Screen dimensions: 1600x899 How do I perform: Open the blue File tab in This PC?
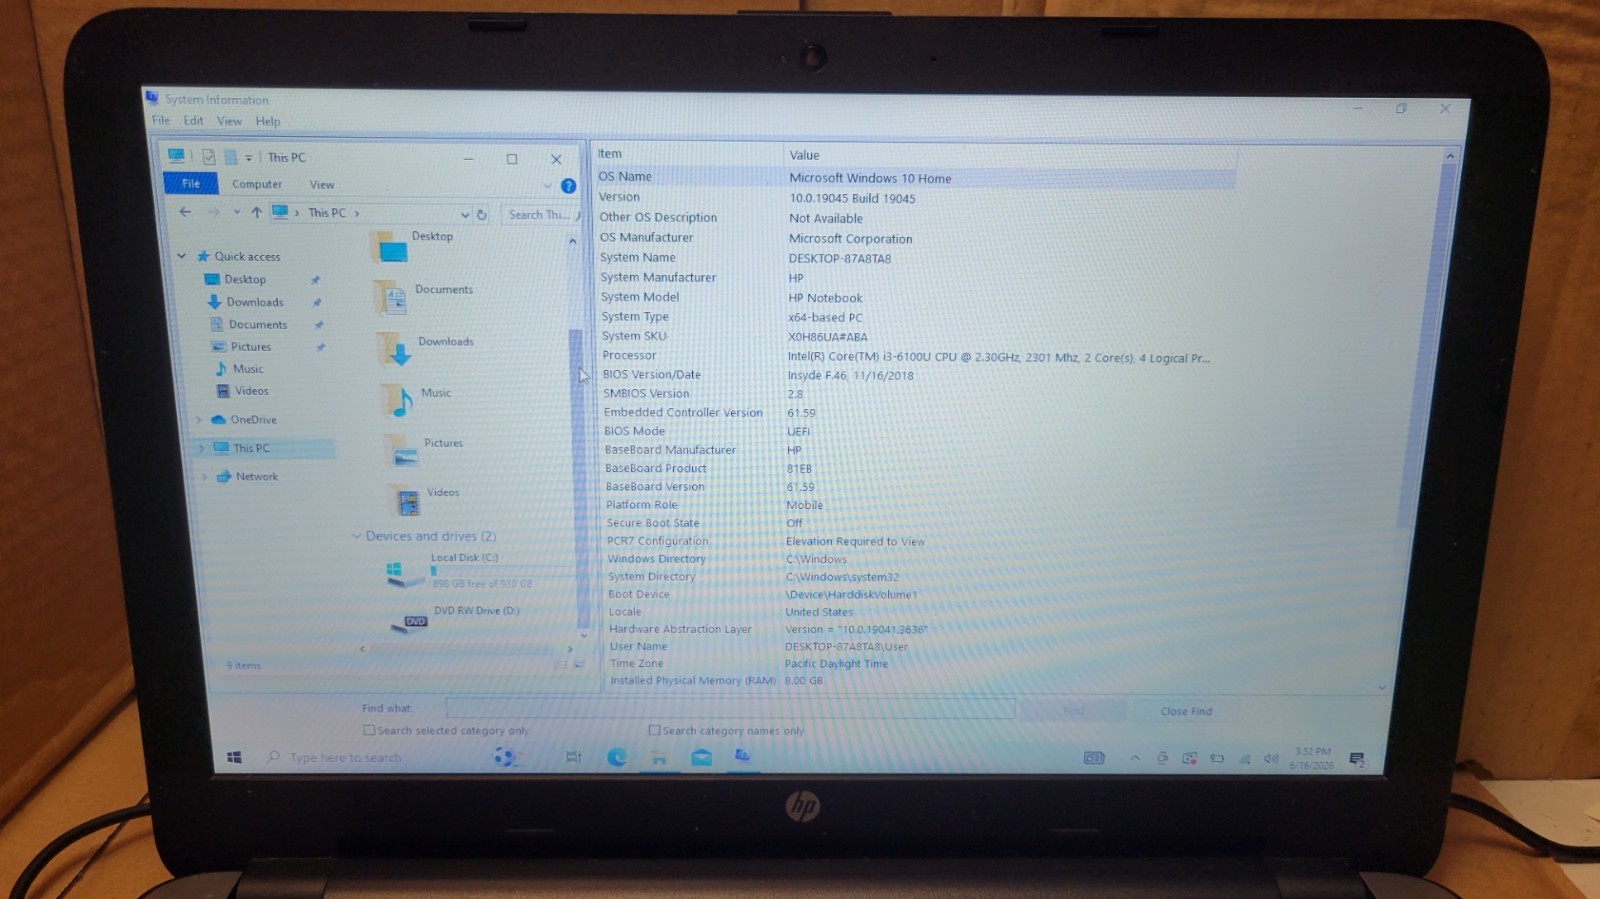(x=191, y=183)
